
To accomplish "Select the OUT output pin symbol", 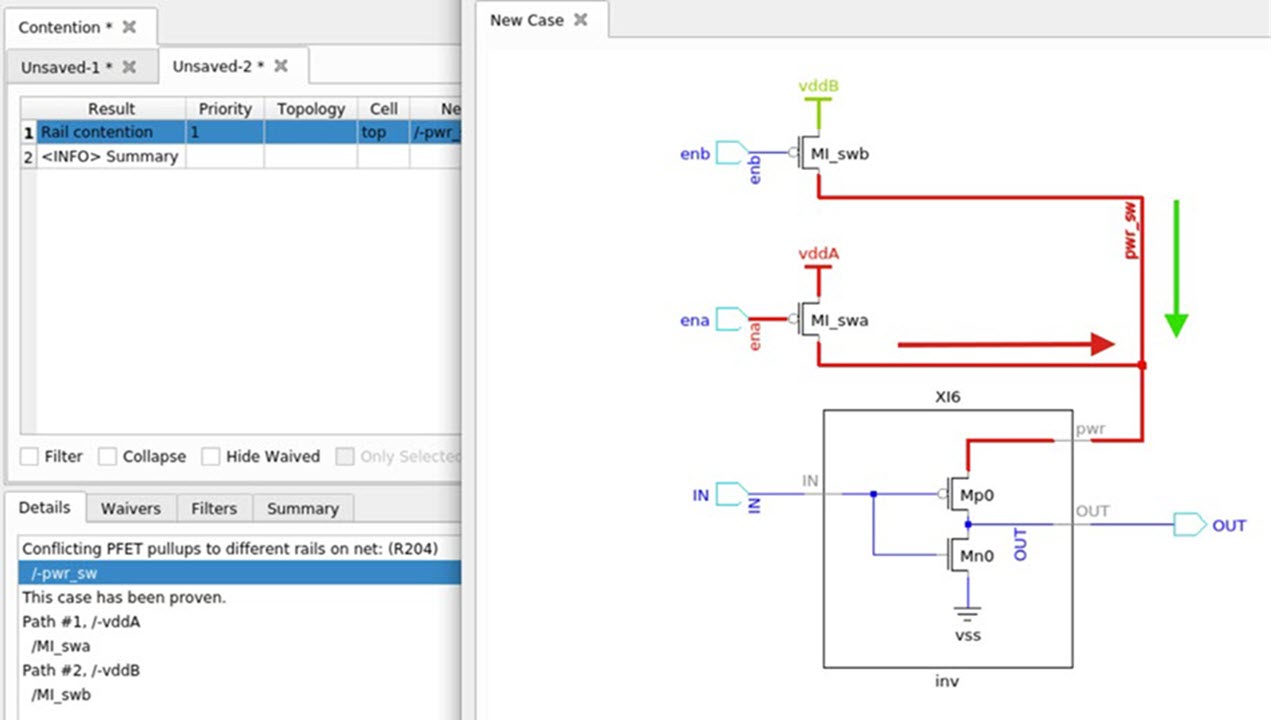I will pyautogui.click(x=1191, y=524).
